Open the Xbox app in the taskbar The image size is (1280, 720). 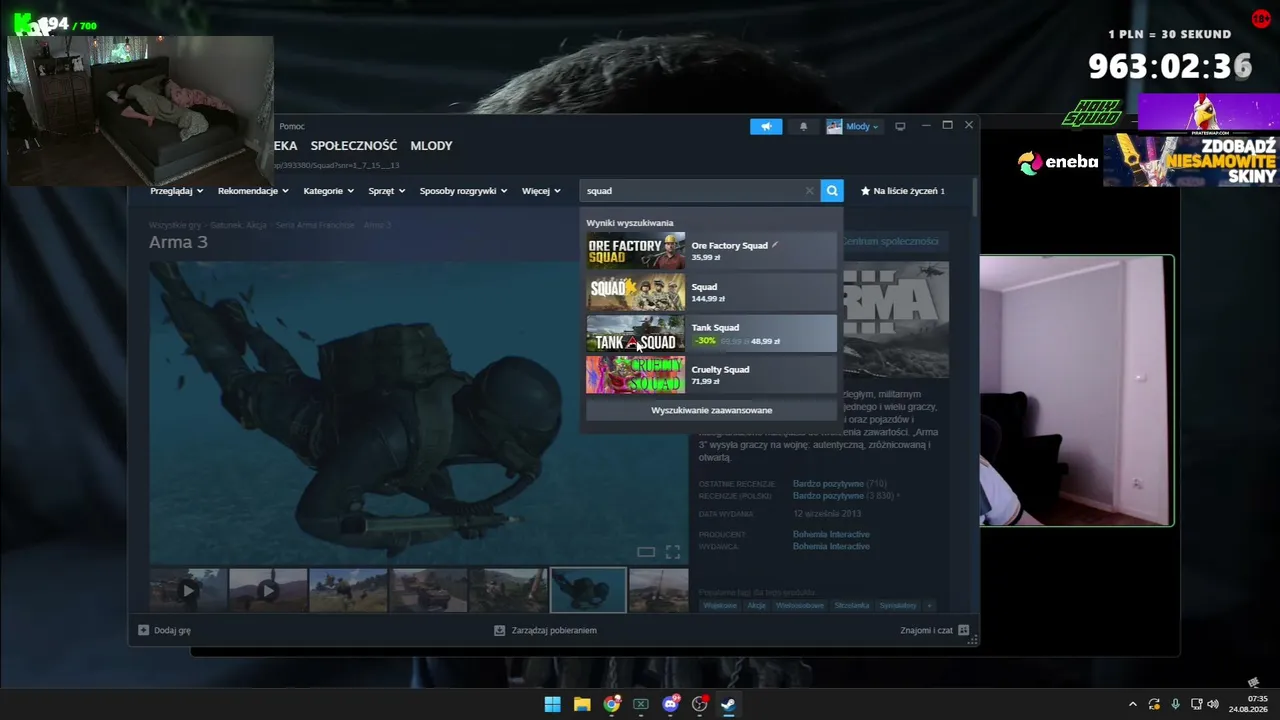(x=641, y=704)
